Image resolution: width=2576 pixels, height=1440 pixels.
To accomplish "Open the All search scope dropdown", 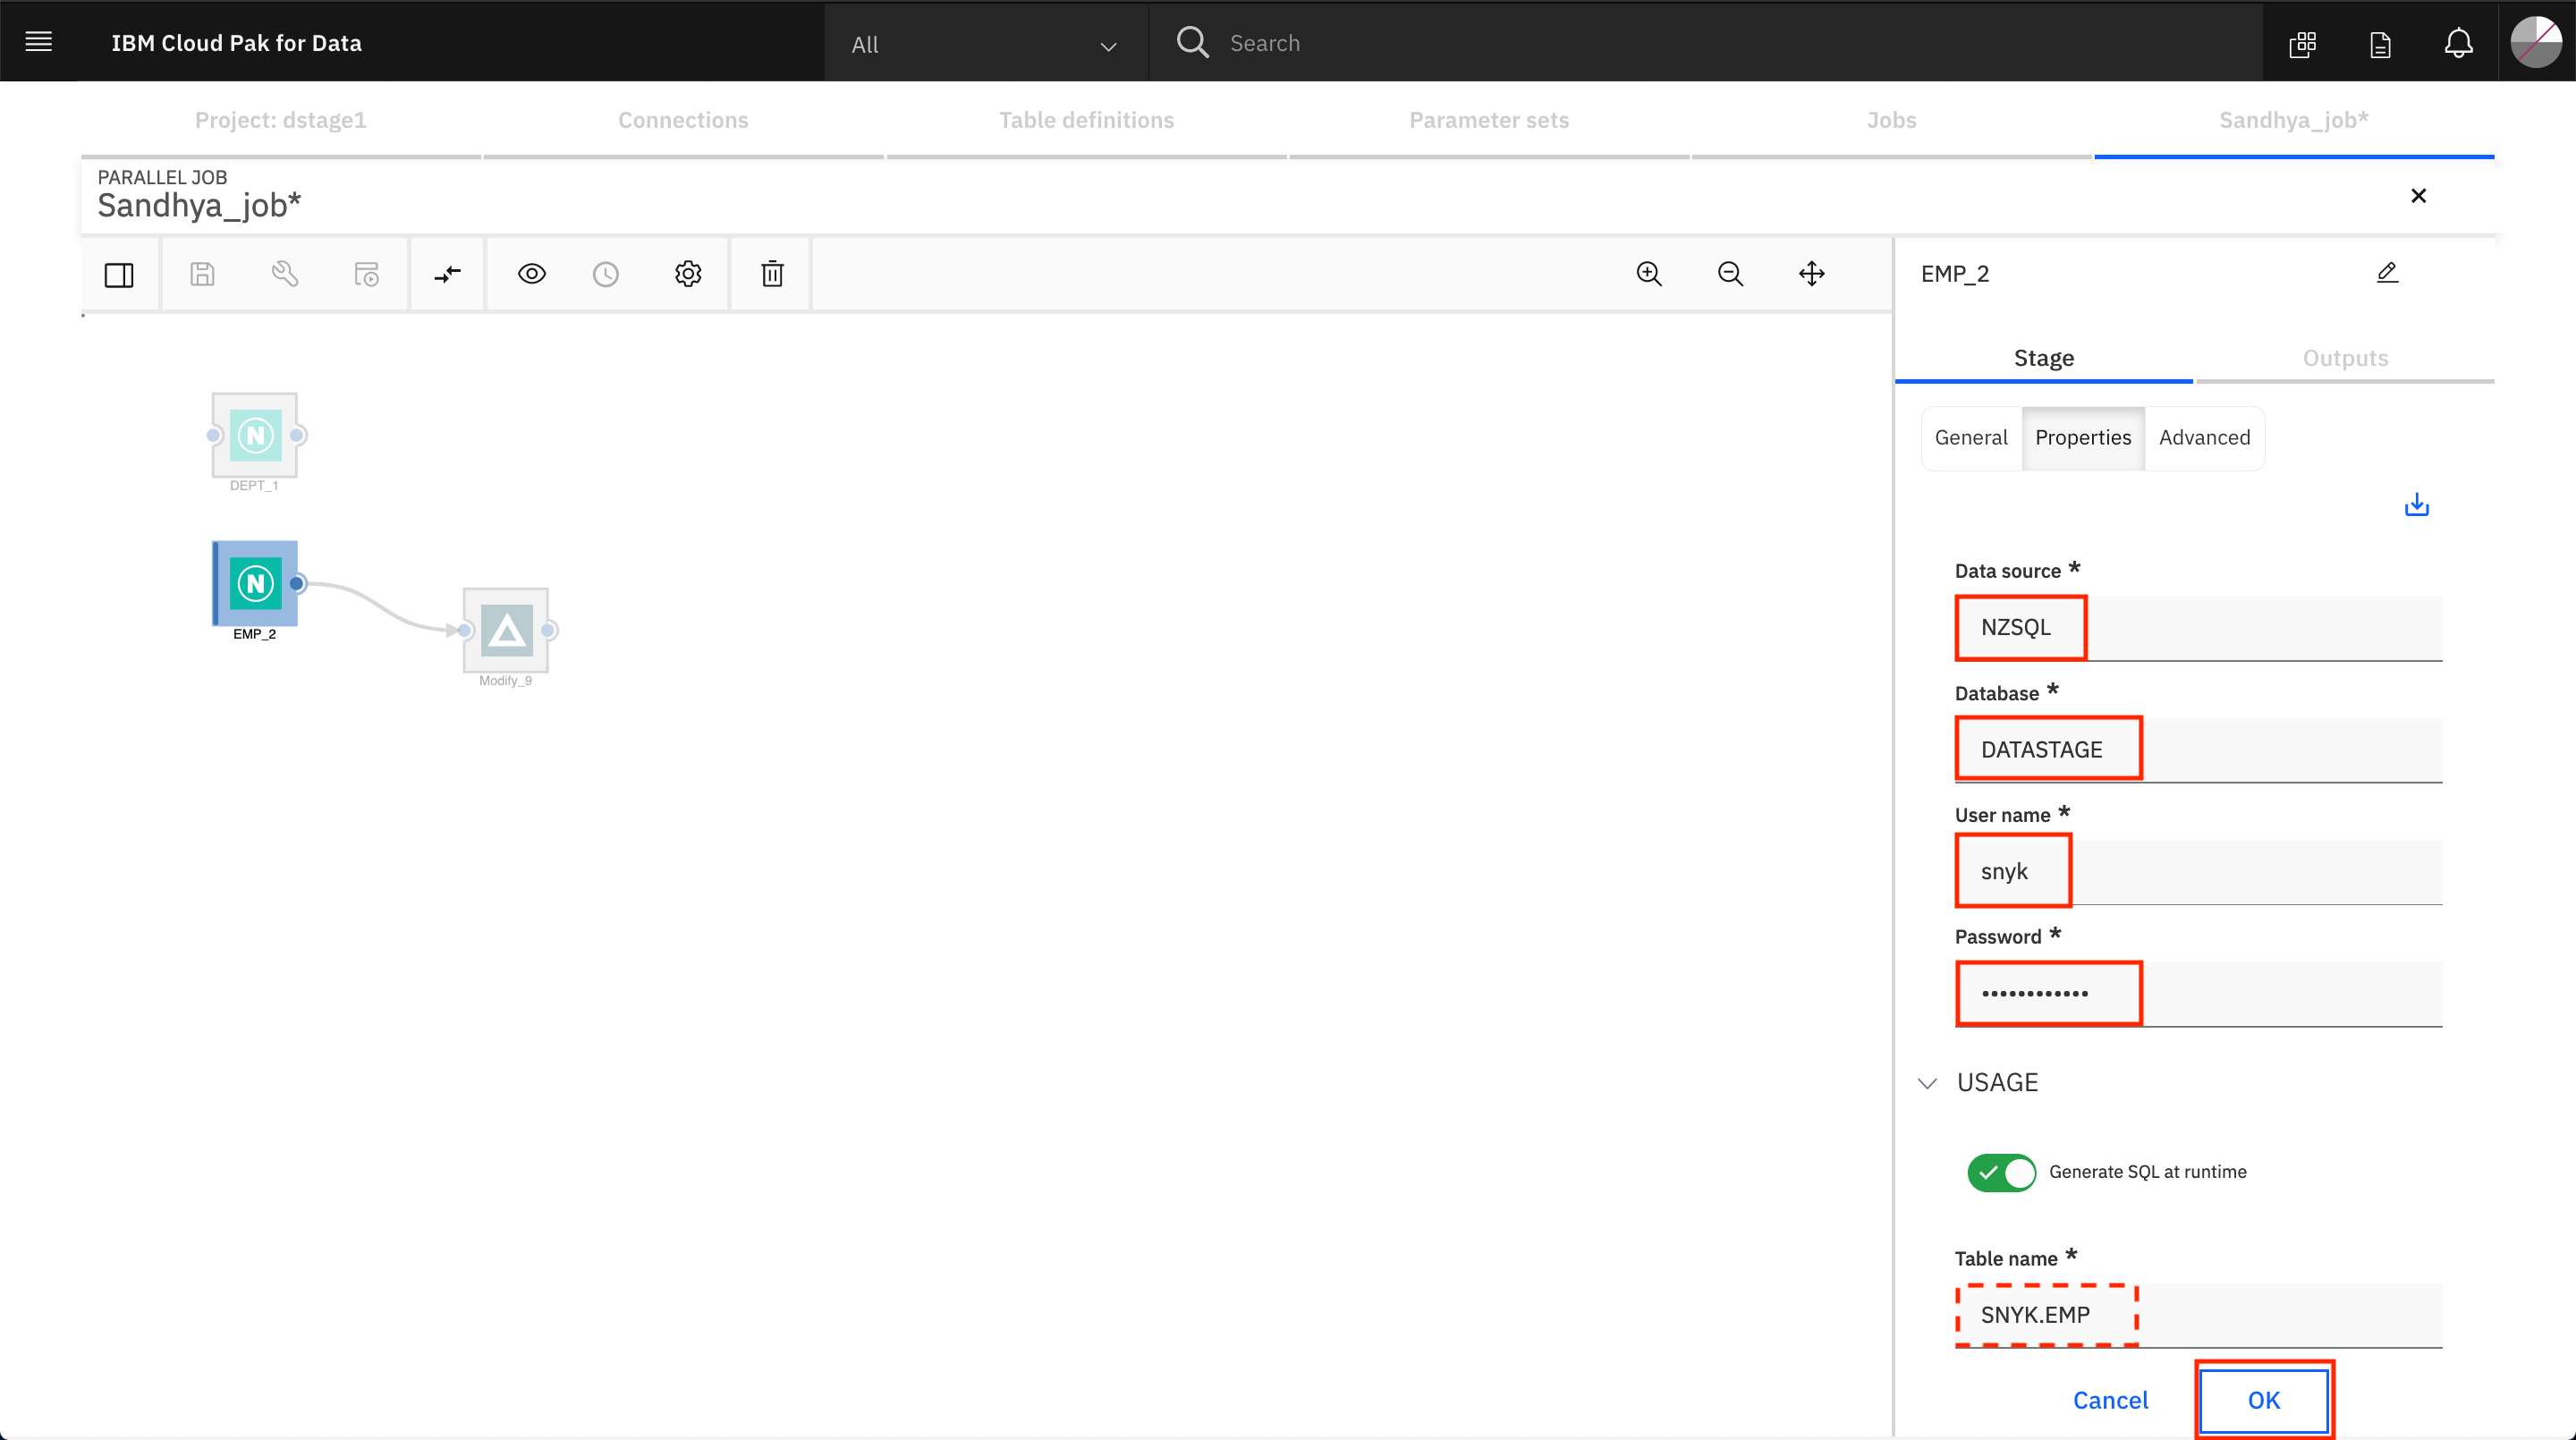I will click(985, 44).
